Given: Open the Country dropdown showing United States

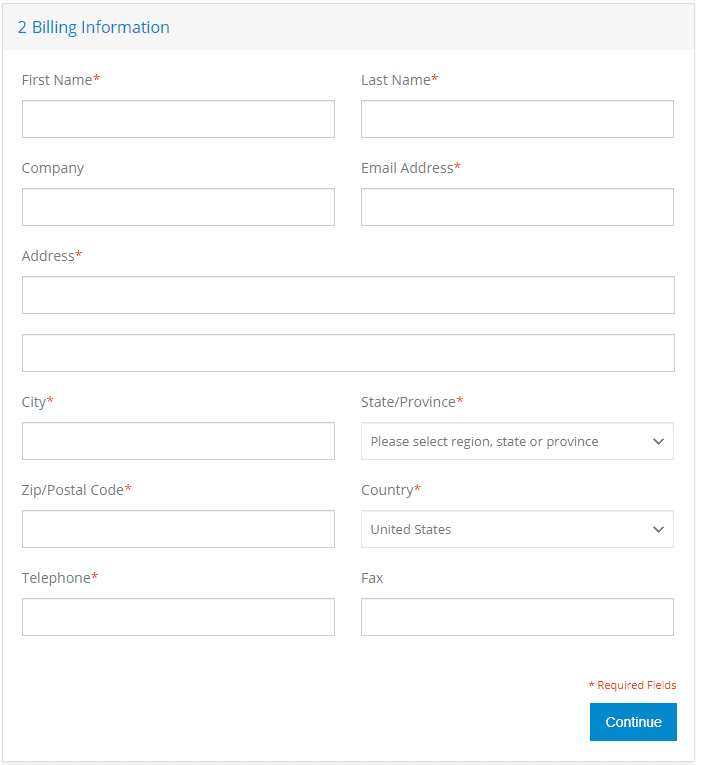Looking at the screenshot, I should (x=517, y=529).
